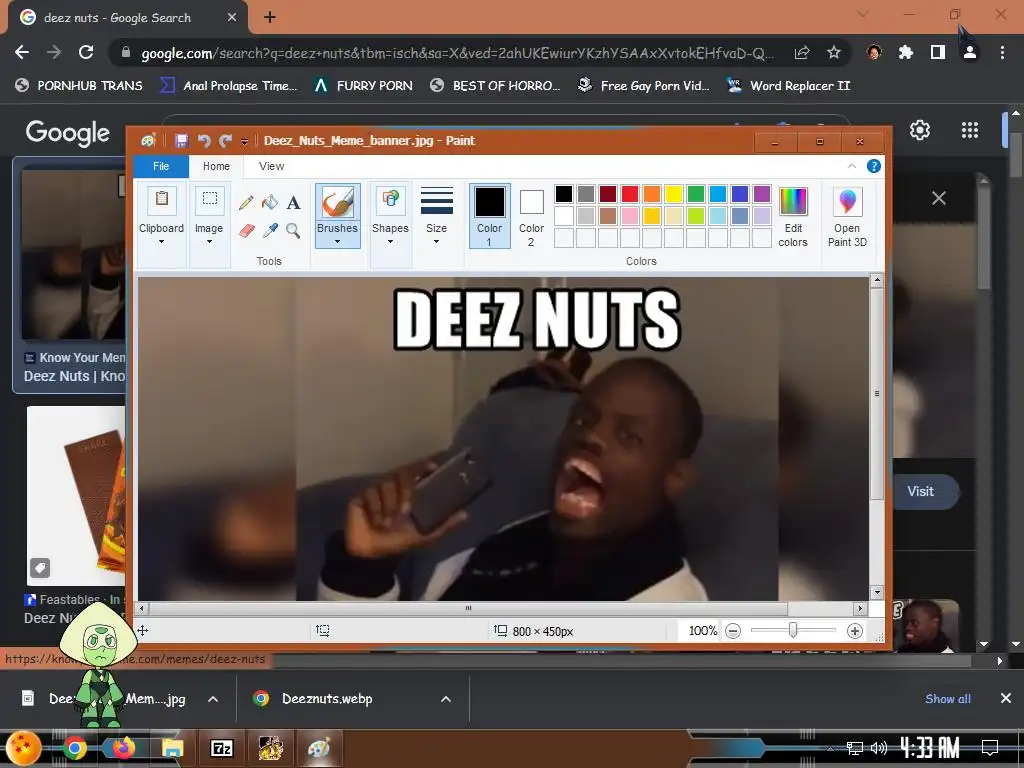Expand Deeznuts.webp download options arrow
The height and width of the screenshot is (768, 1024).
click(446, 699)
